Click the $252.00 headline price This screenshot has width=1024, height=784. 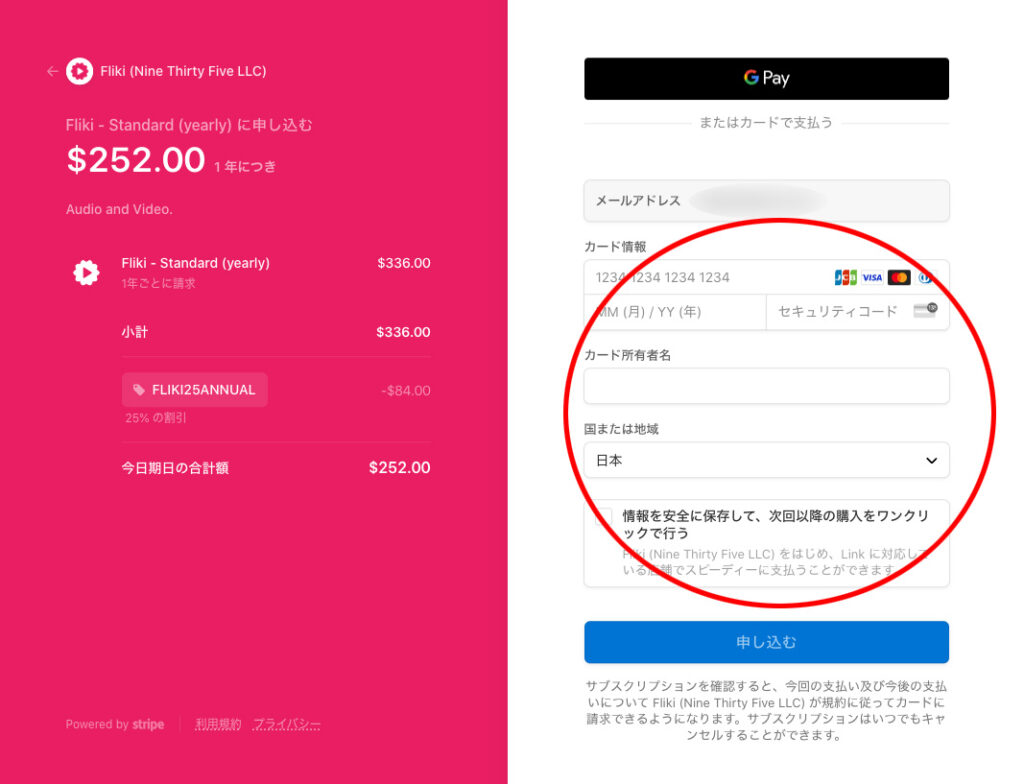pos(136,159)
